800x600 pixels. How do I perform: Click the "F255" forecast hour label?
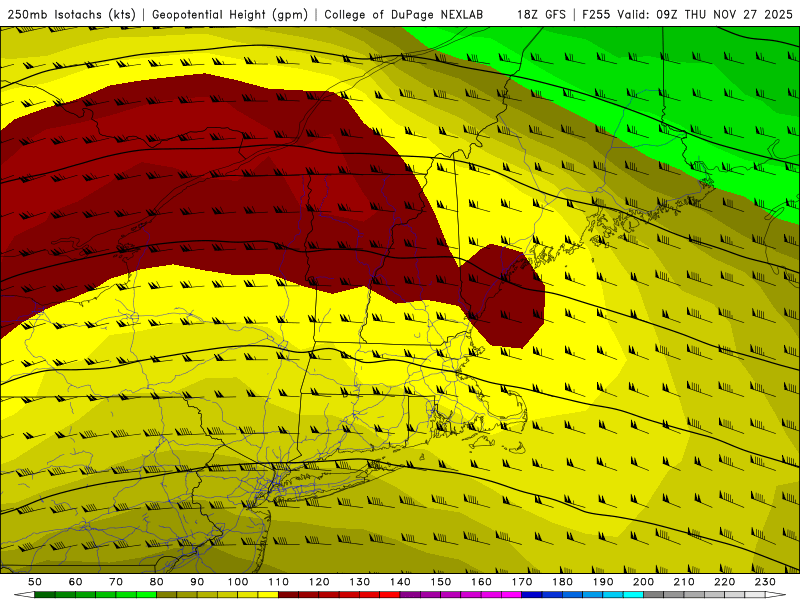point(596,14)
